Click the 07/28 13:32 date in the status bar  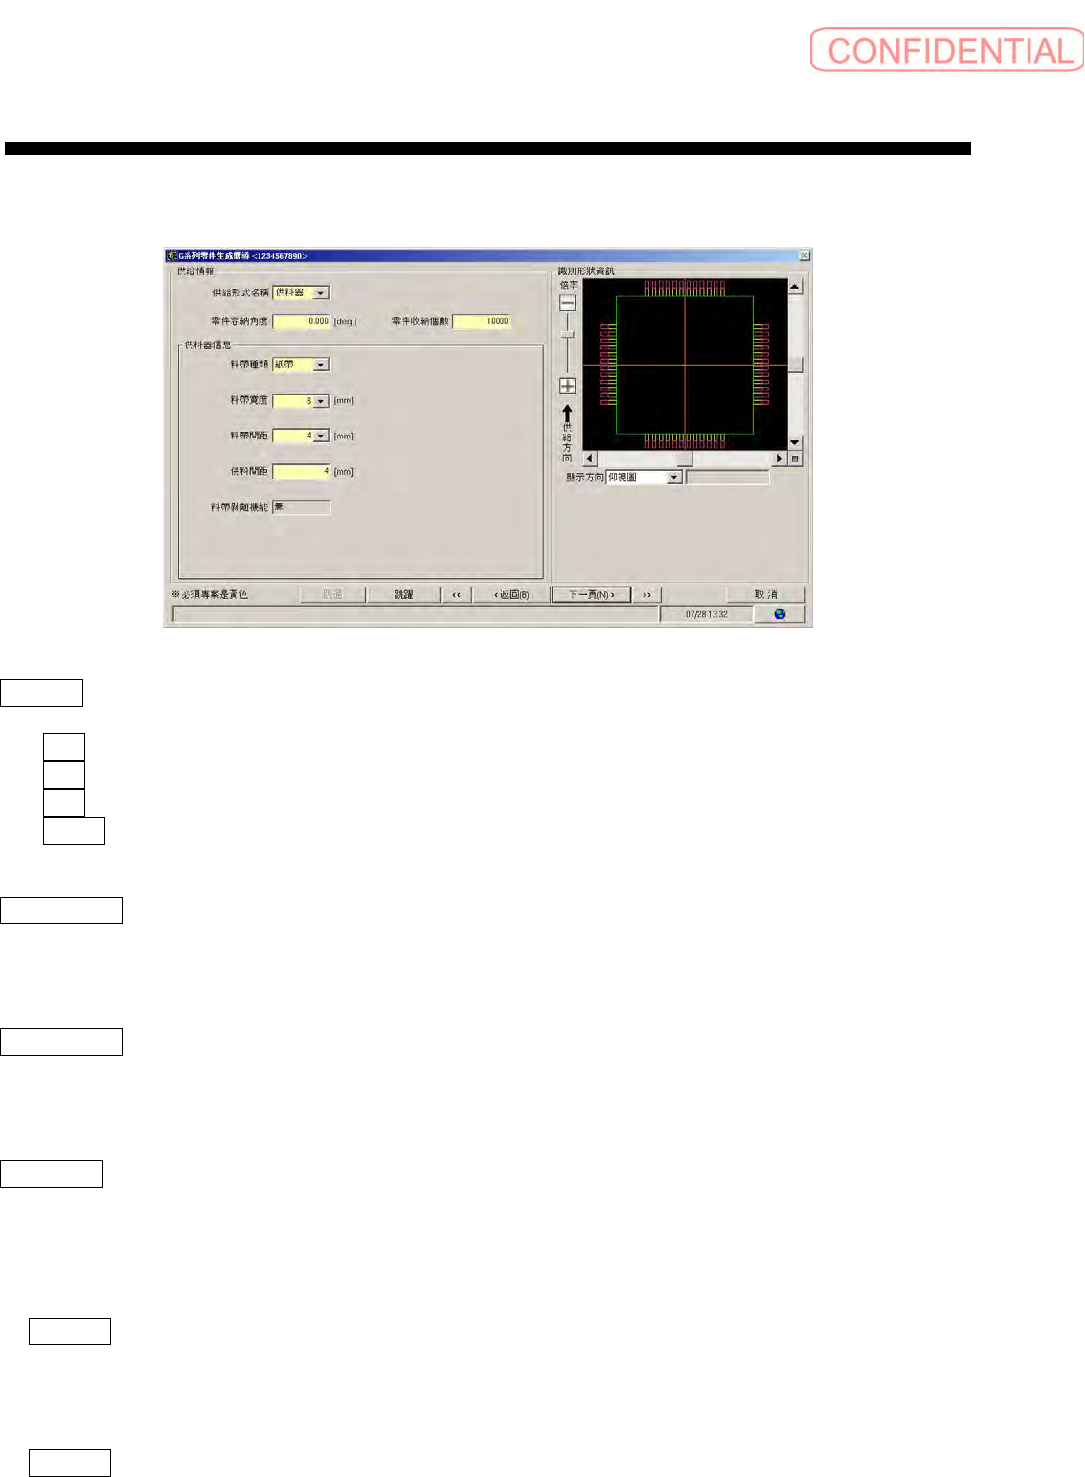pos(706,614)
